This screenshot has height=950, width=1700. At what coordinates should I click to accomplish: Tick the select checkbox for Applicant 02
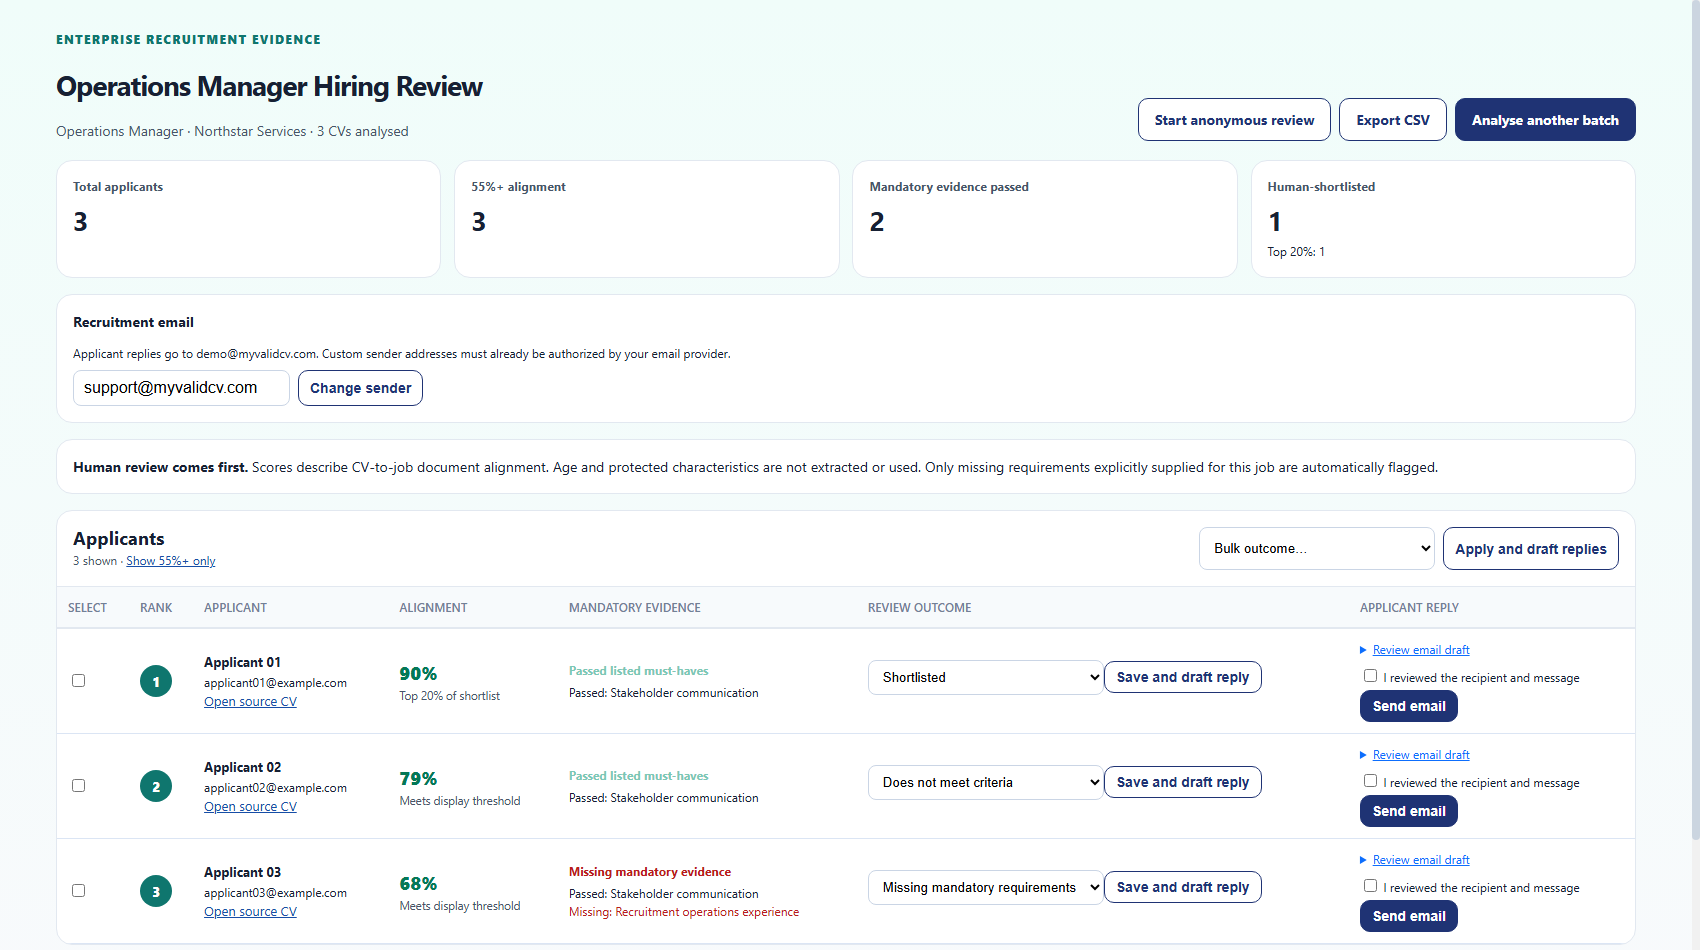[79, 786]
